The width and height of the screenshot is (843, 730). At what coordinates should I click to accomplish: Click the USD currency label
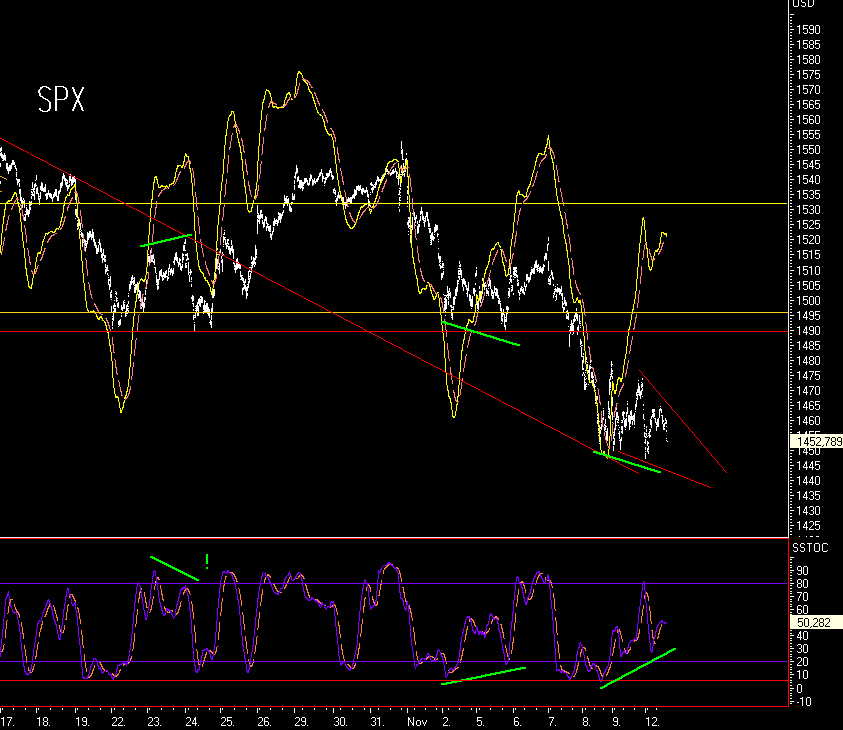pyautogui.click(x=802, y=4)
